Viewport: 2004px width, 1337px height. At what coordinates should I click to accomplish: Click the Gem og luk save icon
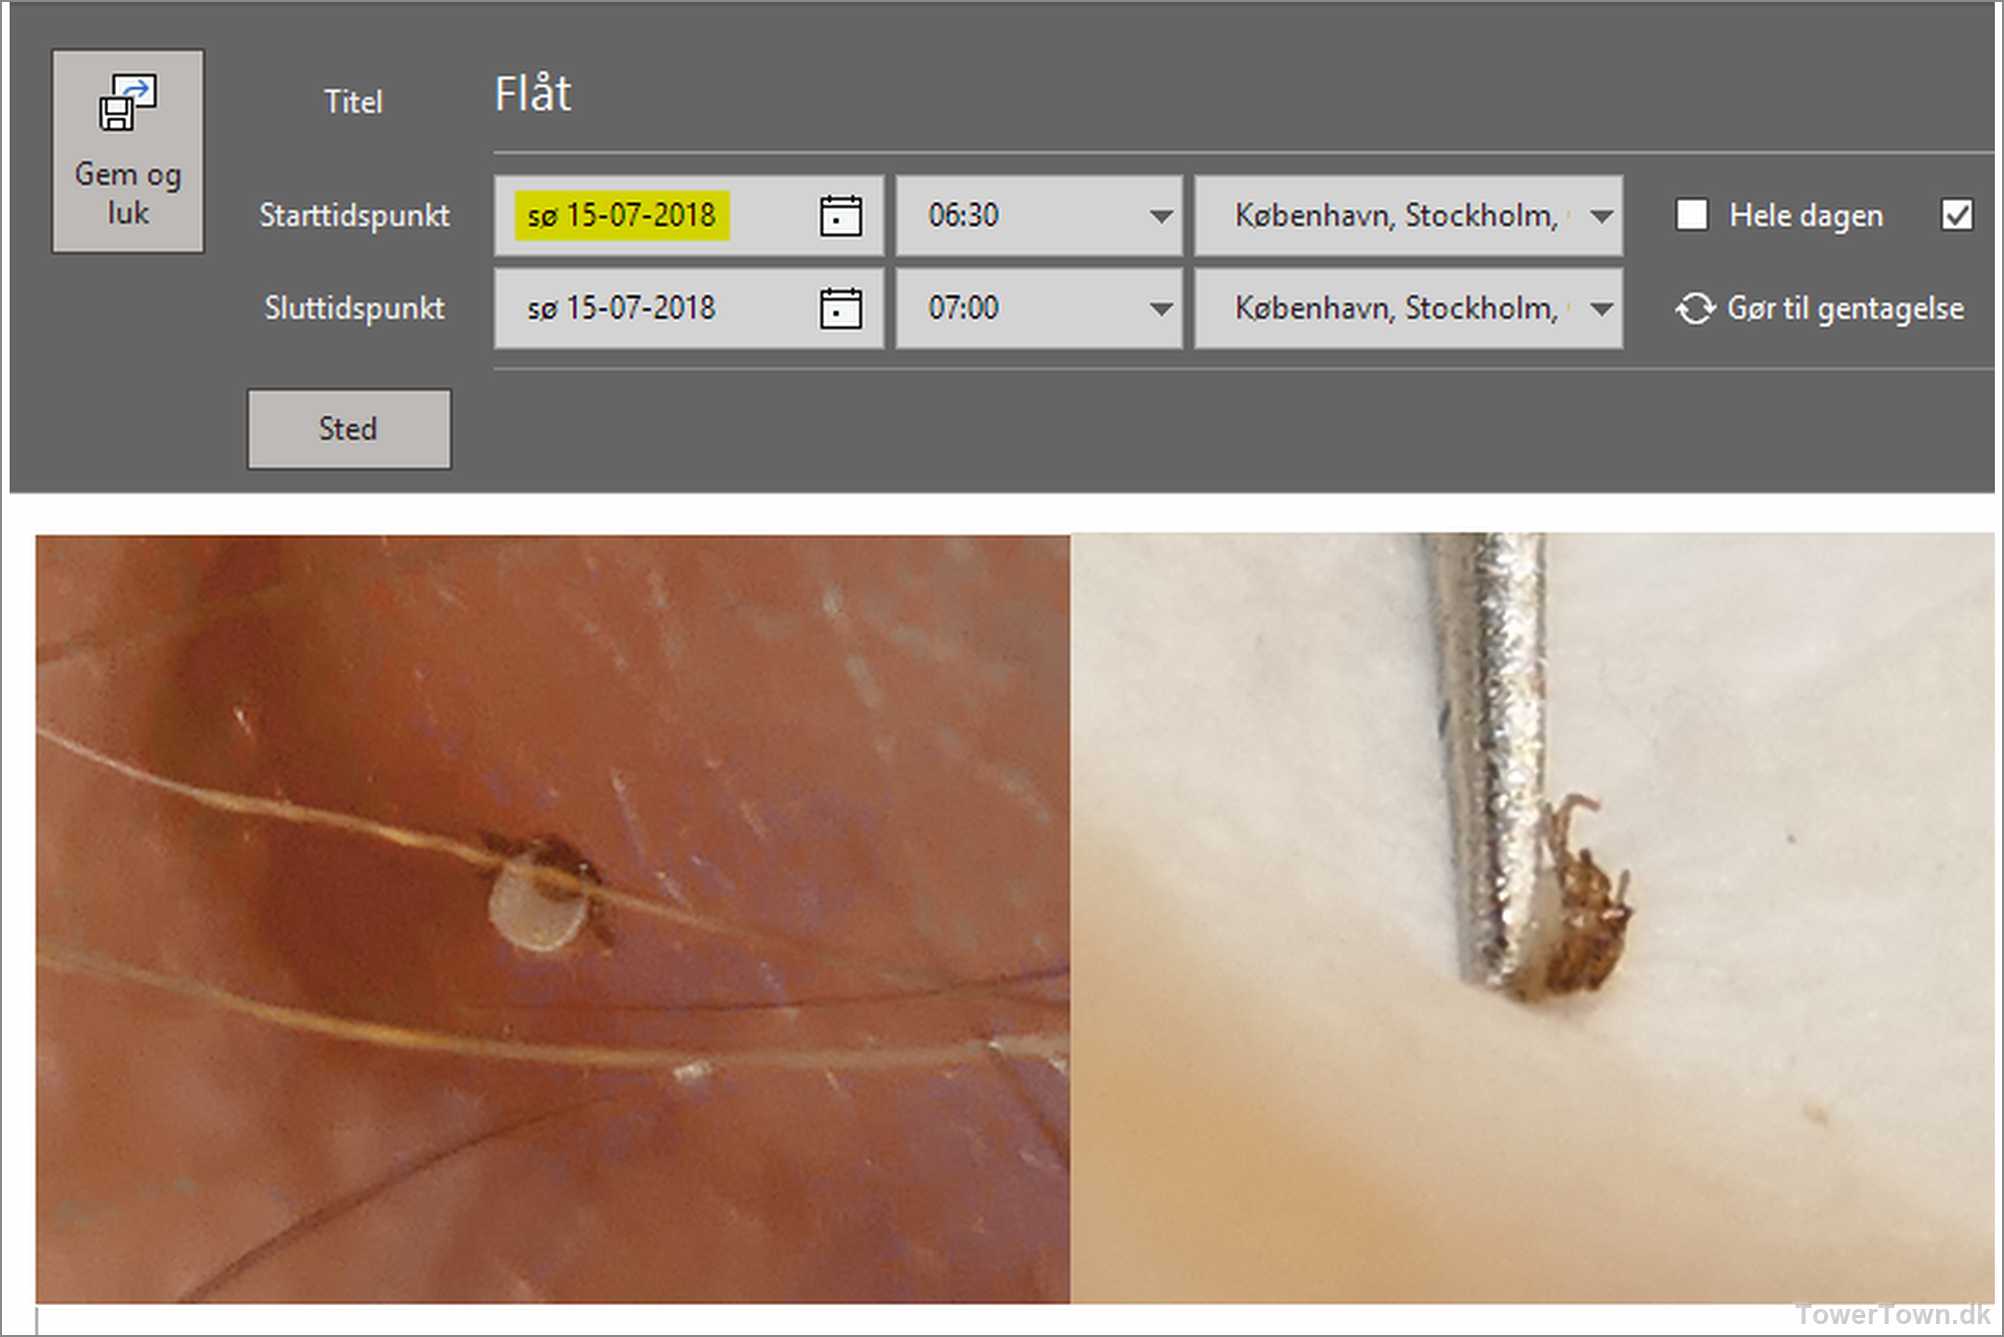[x=127, y=103]
